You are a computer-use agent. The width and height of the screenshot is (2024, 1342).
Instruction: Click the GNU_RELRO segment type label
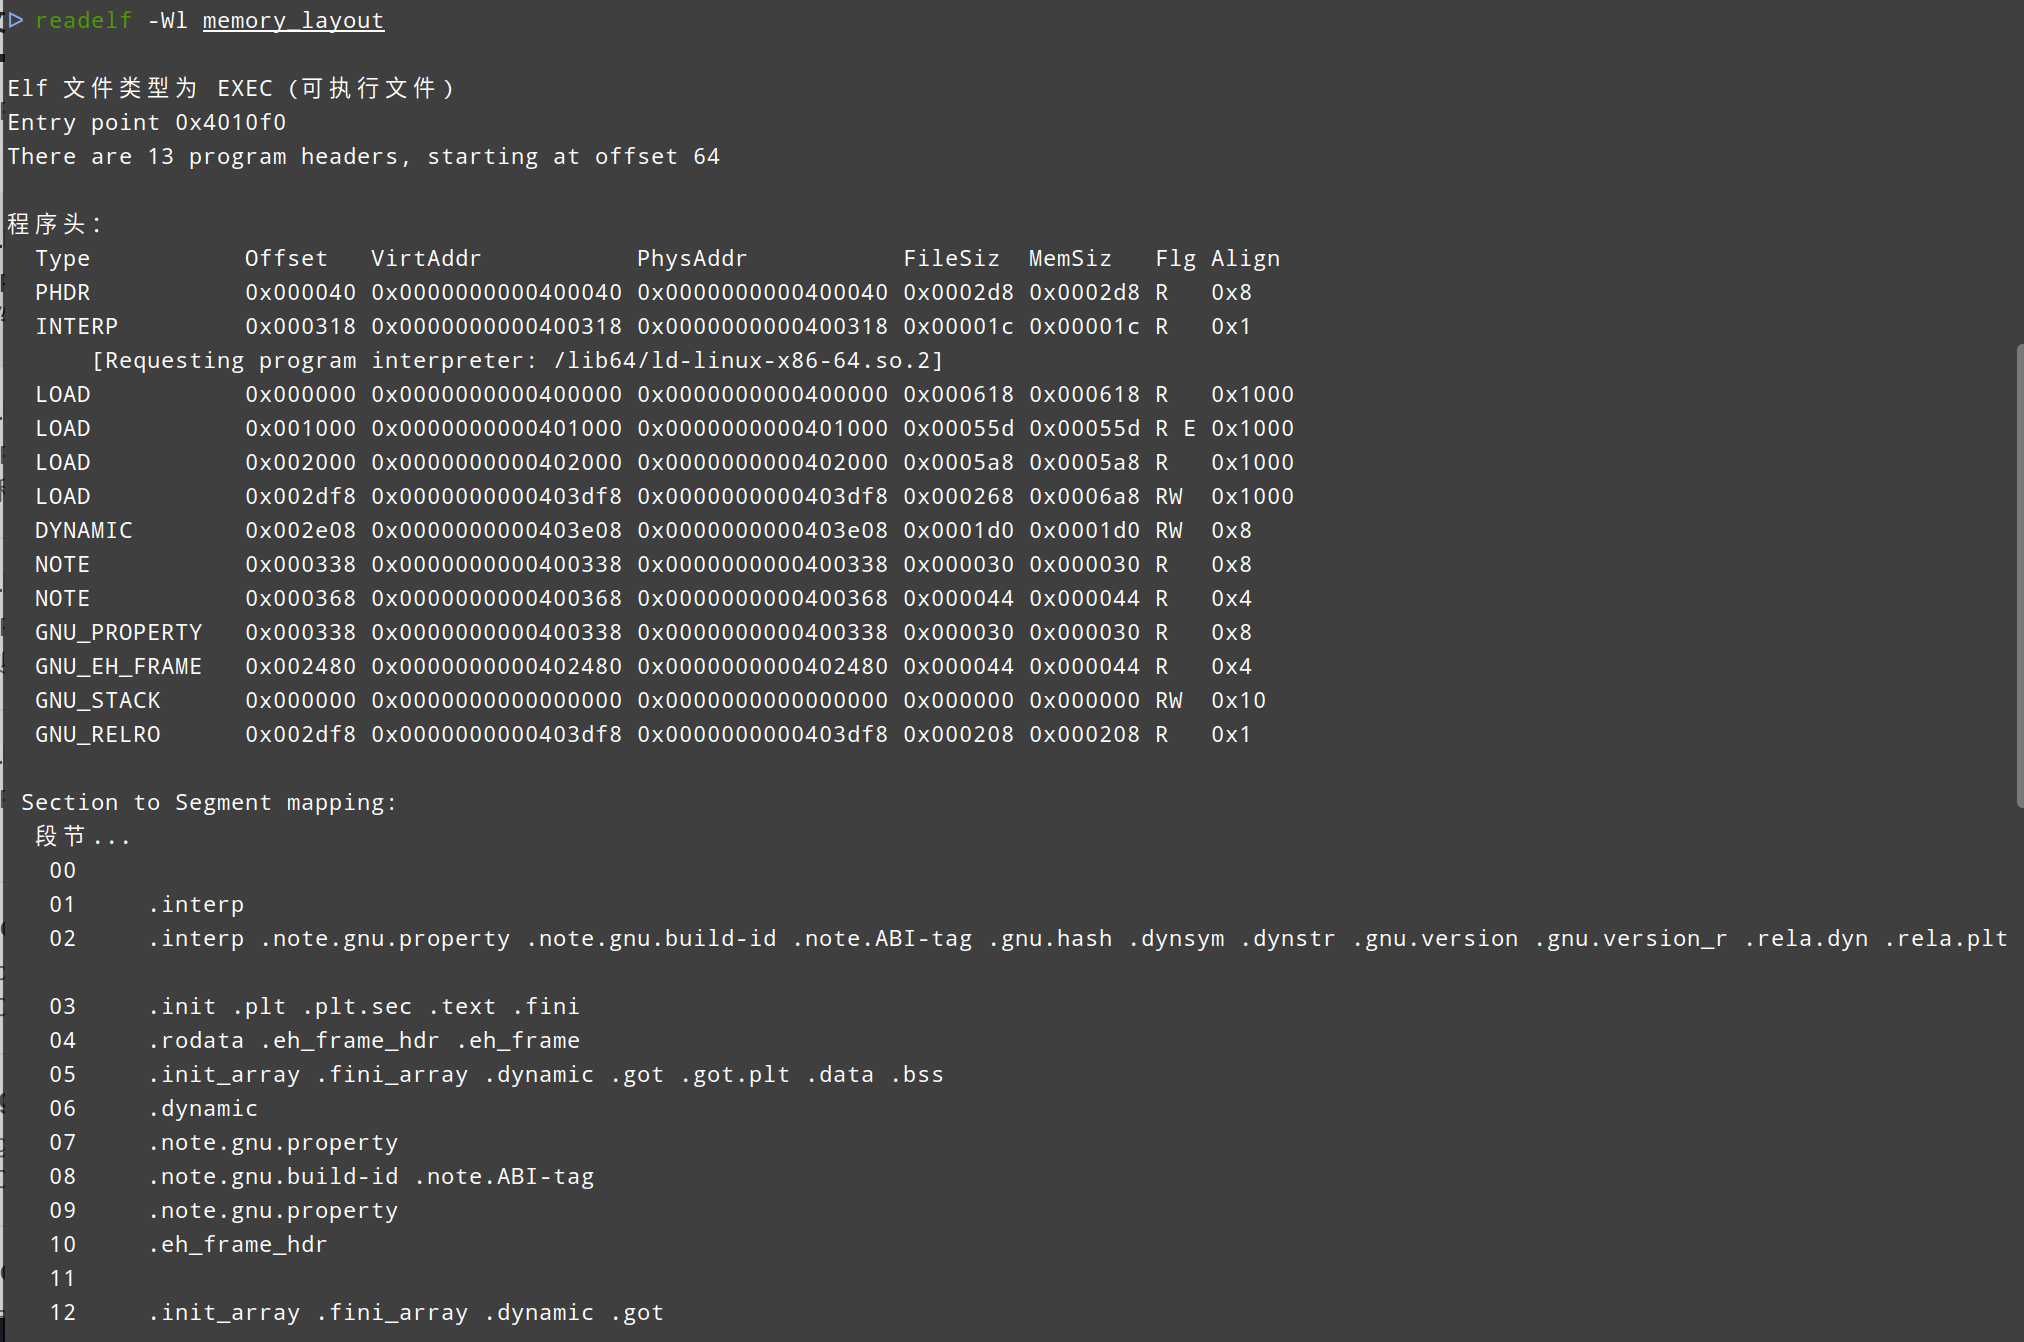click(97, 734)
